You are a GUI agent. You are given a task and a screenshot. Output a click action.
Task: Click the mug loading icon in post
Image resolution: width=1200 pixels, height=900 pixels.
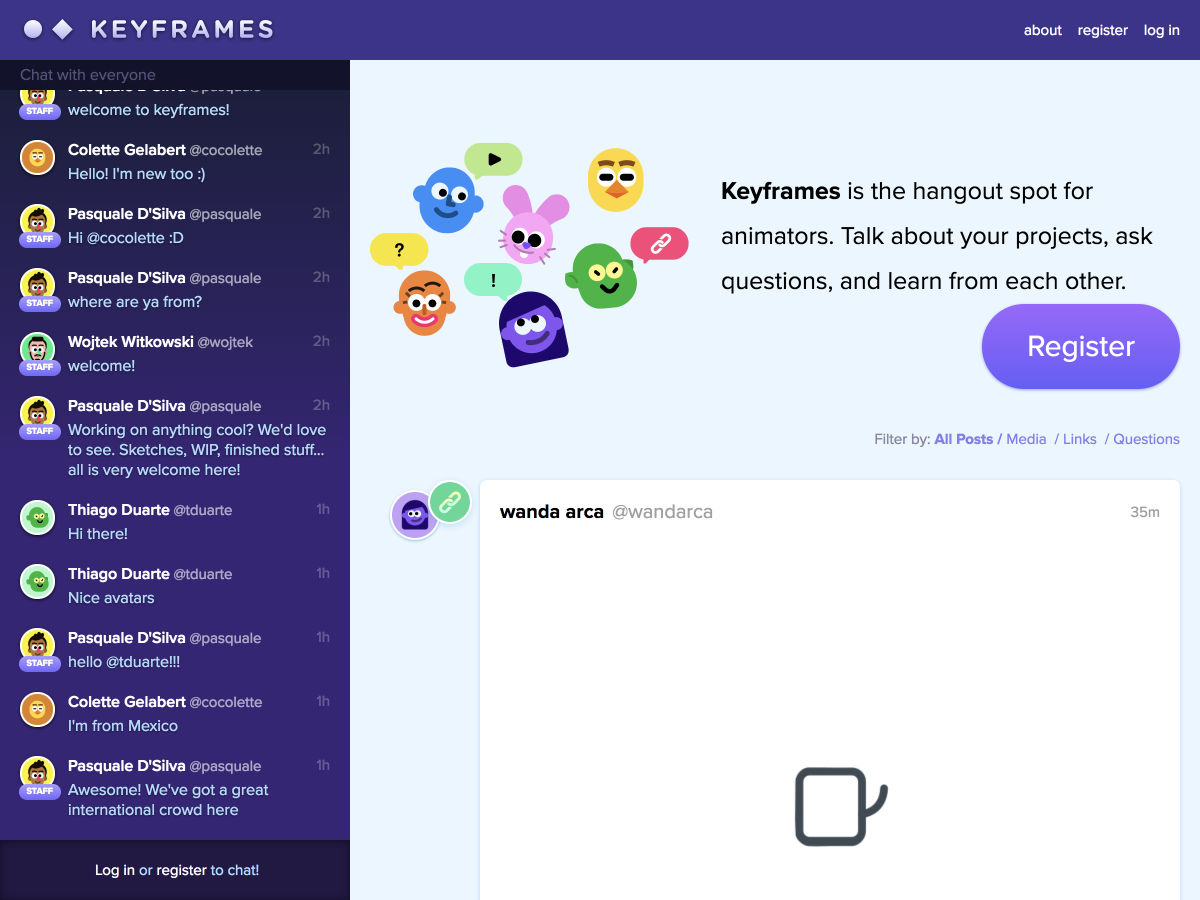coord(840,806)
